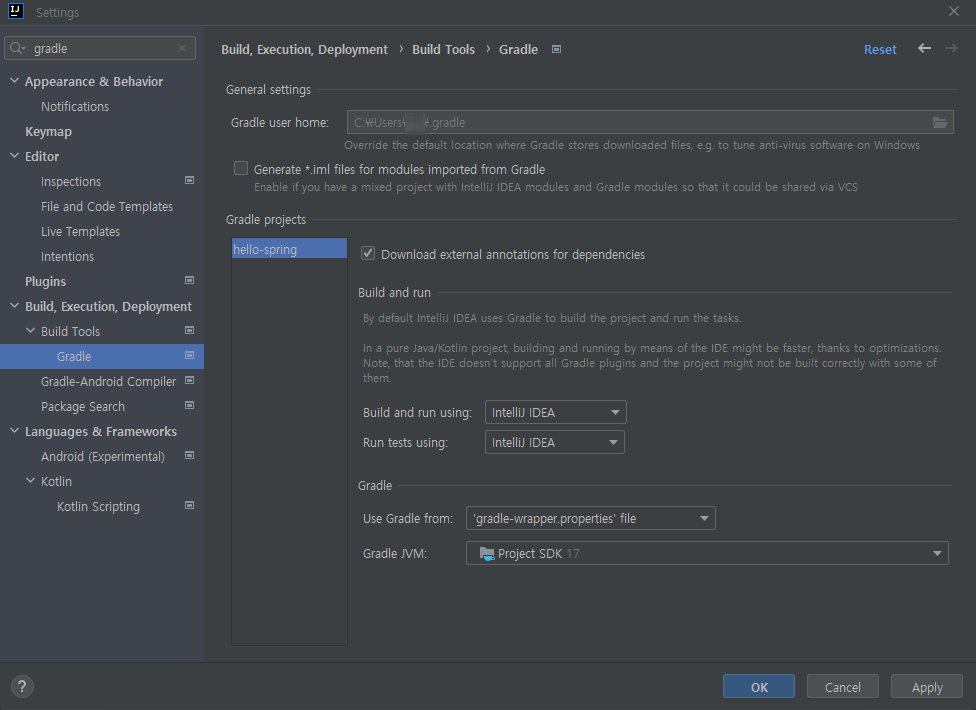The image size is (976, 710).
Task: Select Android (Experimental)
Action: [103, 457]
